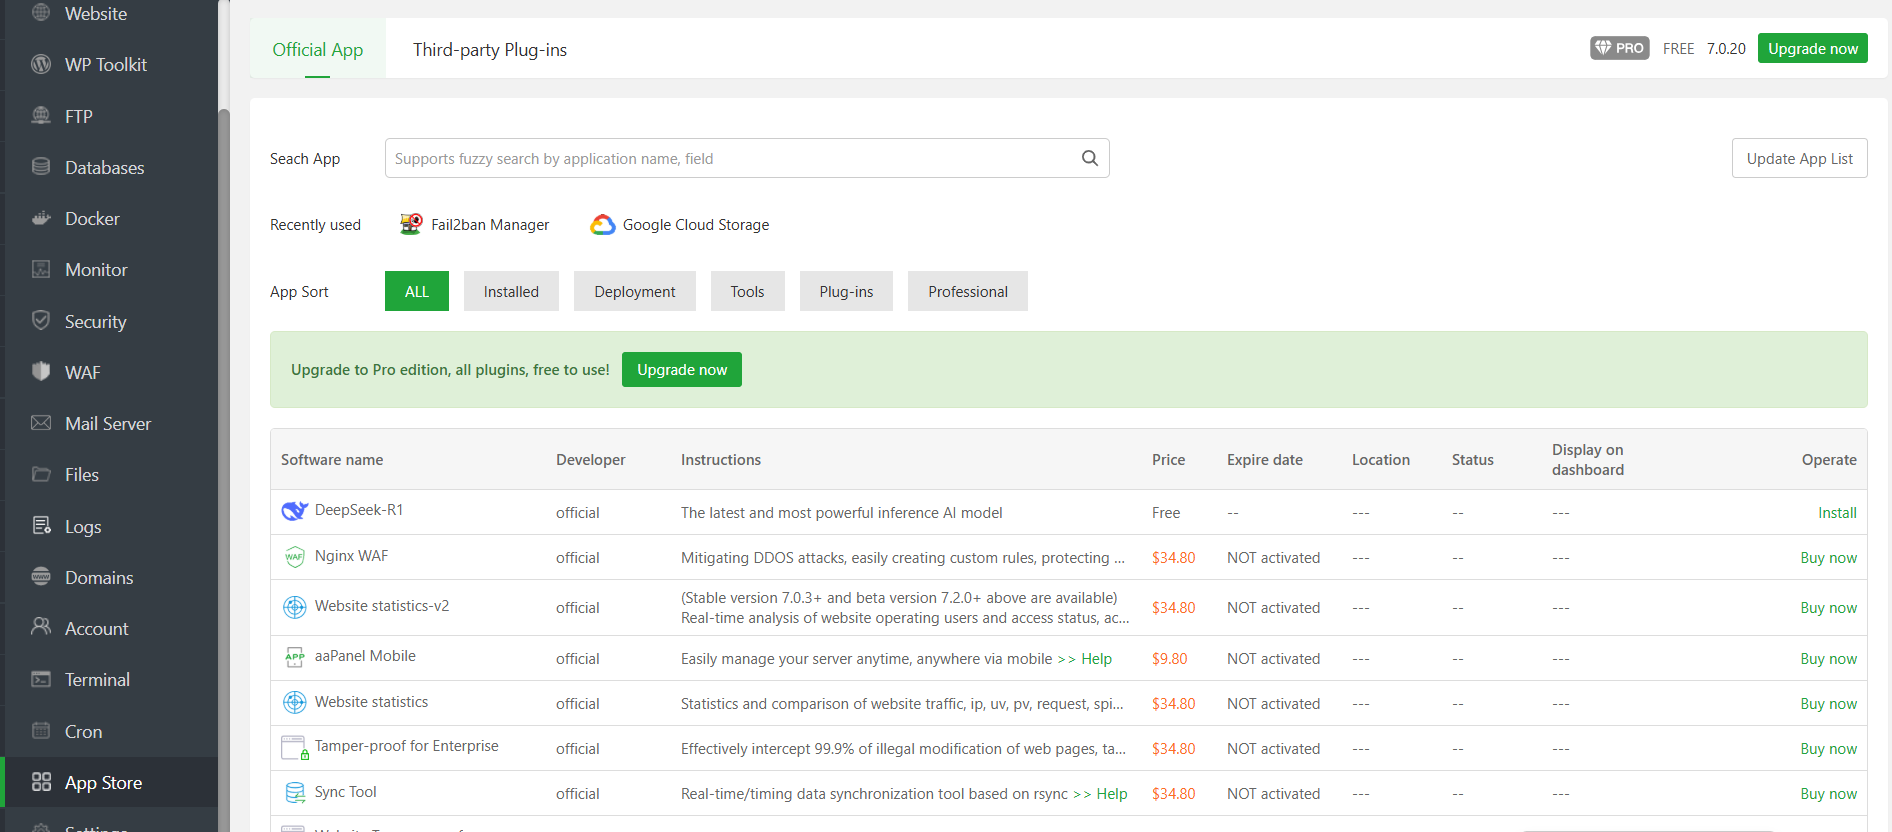Image resolution: width=1892 pixels, height=832 pixels.
Task: Click the Monitor chart icon
Action: [x=41, y=269]
